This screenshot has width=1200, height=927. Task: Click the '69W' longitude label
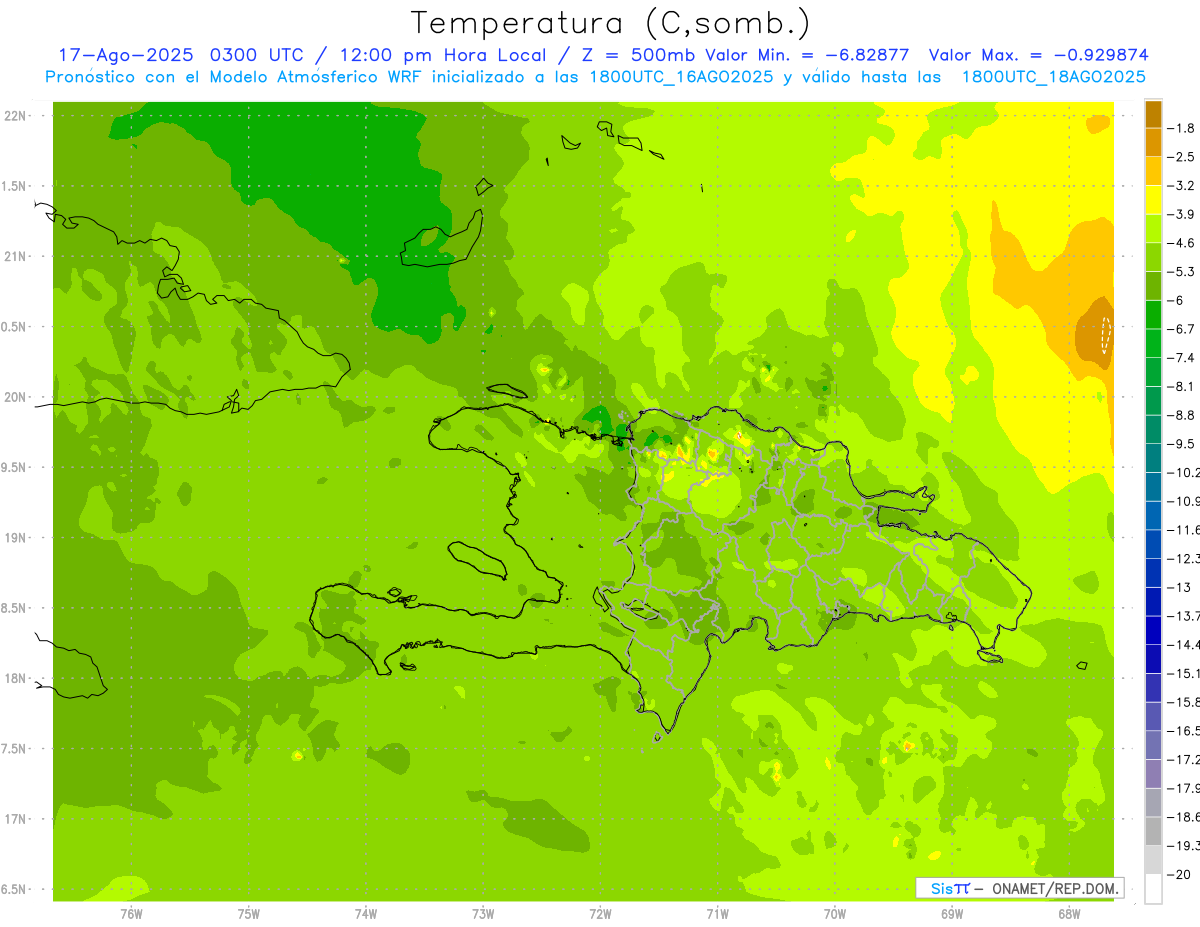click(952, 914)
